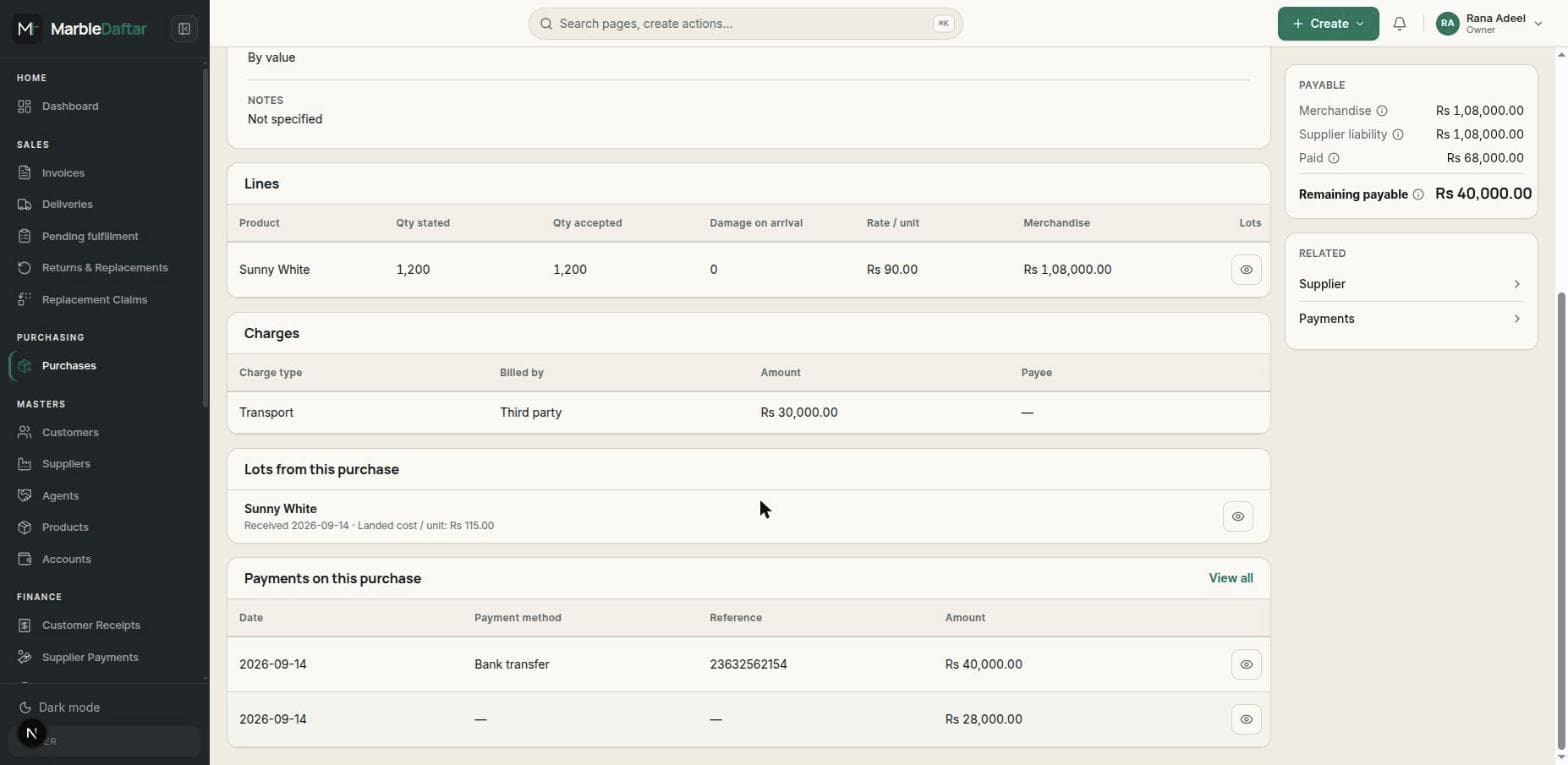Expand the Rana Adeel account menu
Image resolution: width=1568 pixels, height=765 pixels.
click(x=1490, y=24)
